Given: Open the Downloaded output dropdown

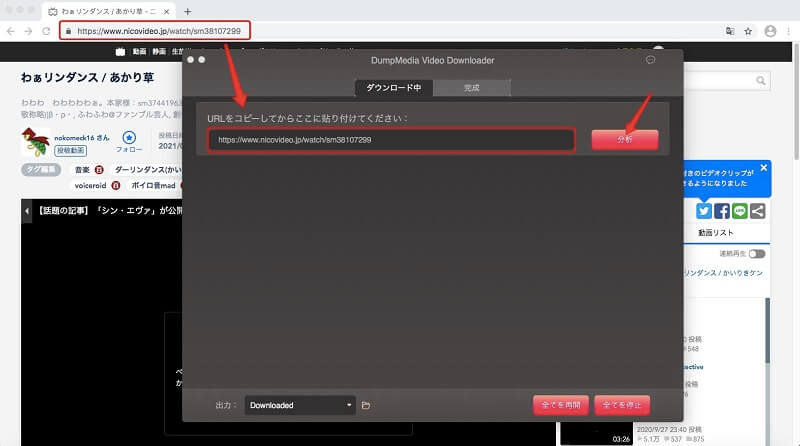Looking at the screenshot, I should 300,405.
